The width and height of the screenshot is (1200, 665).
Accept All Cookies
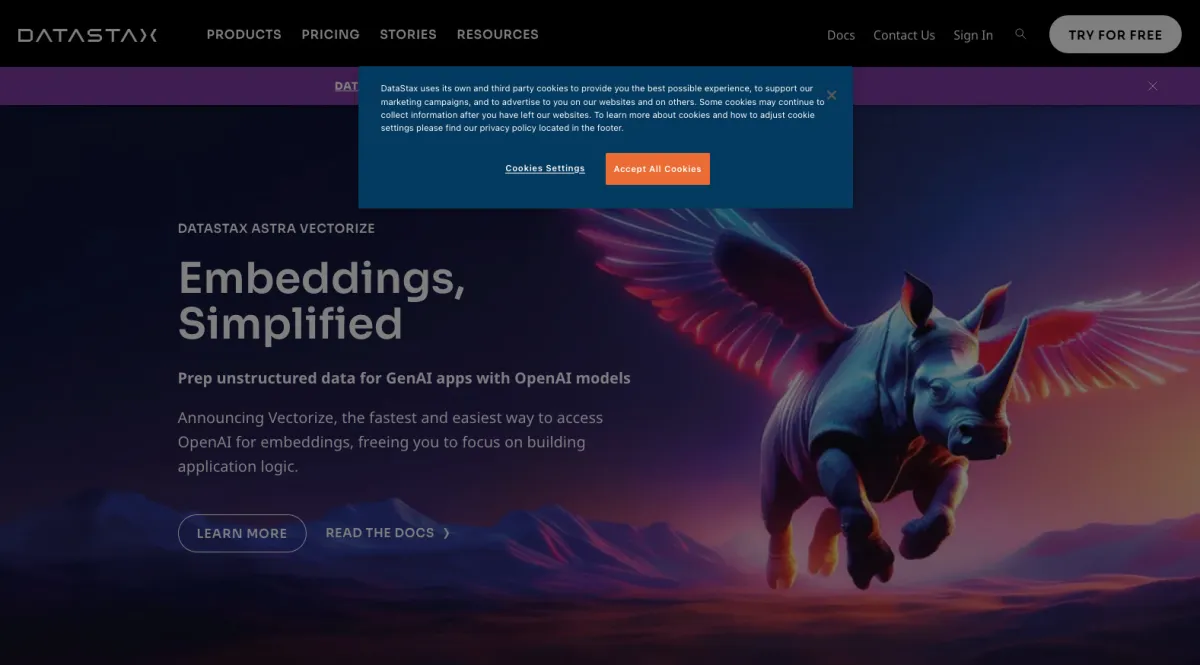point(657,169)
